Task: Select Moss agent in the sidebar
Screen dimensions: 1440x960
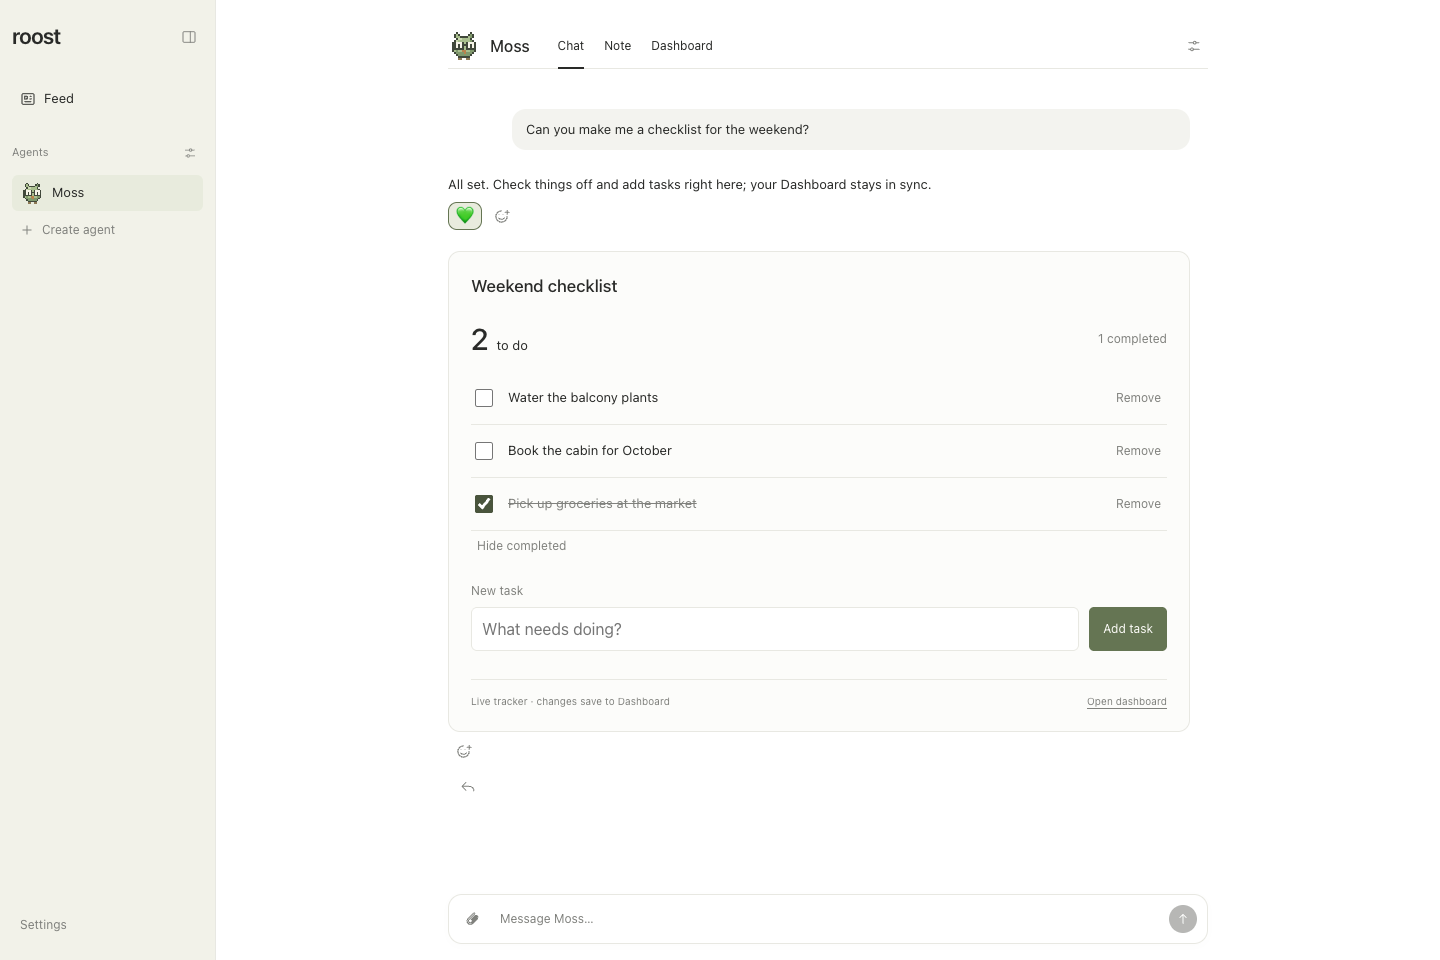Action: coord(107,193)
